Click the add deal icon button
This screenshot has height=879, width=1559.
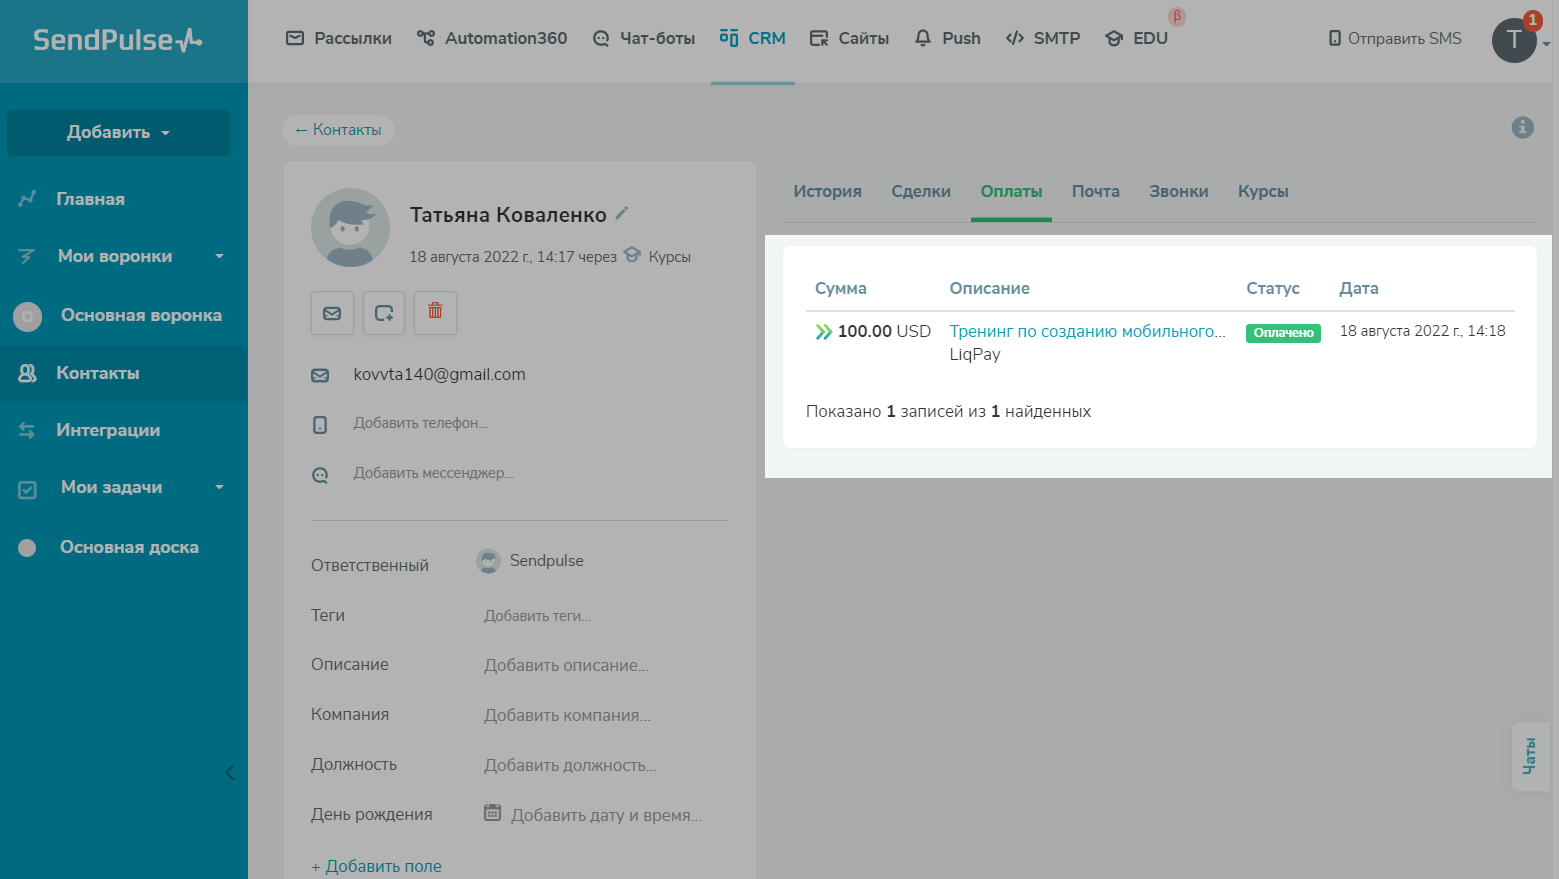384,313
